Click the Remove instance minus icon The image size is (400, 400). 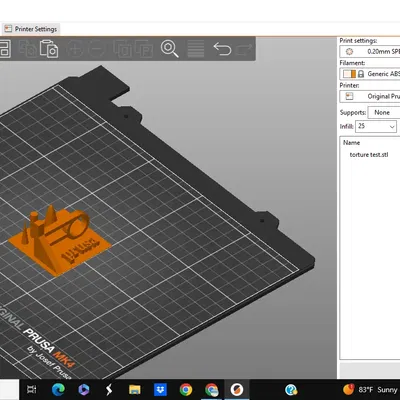coord(97,49)
